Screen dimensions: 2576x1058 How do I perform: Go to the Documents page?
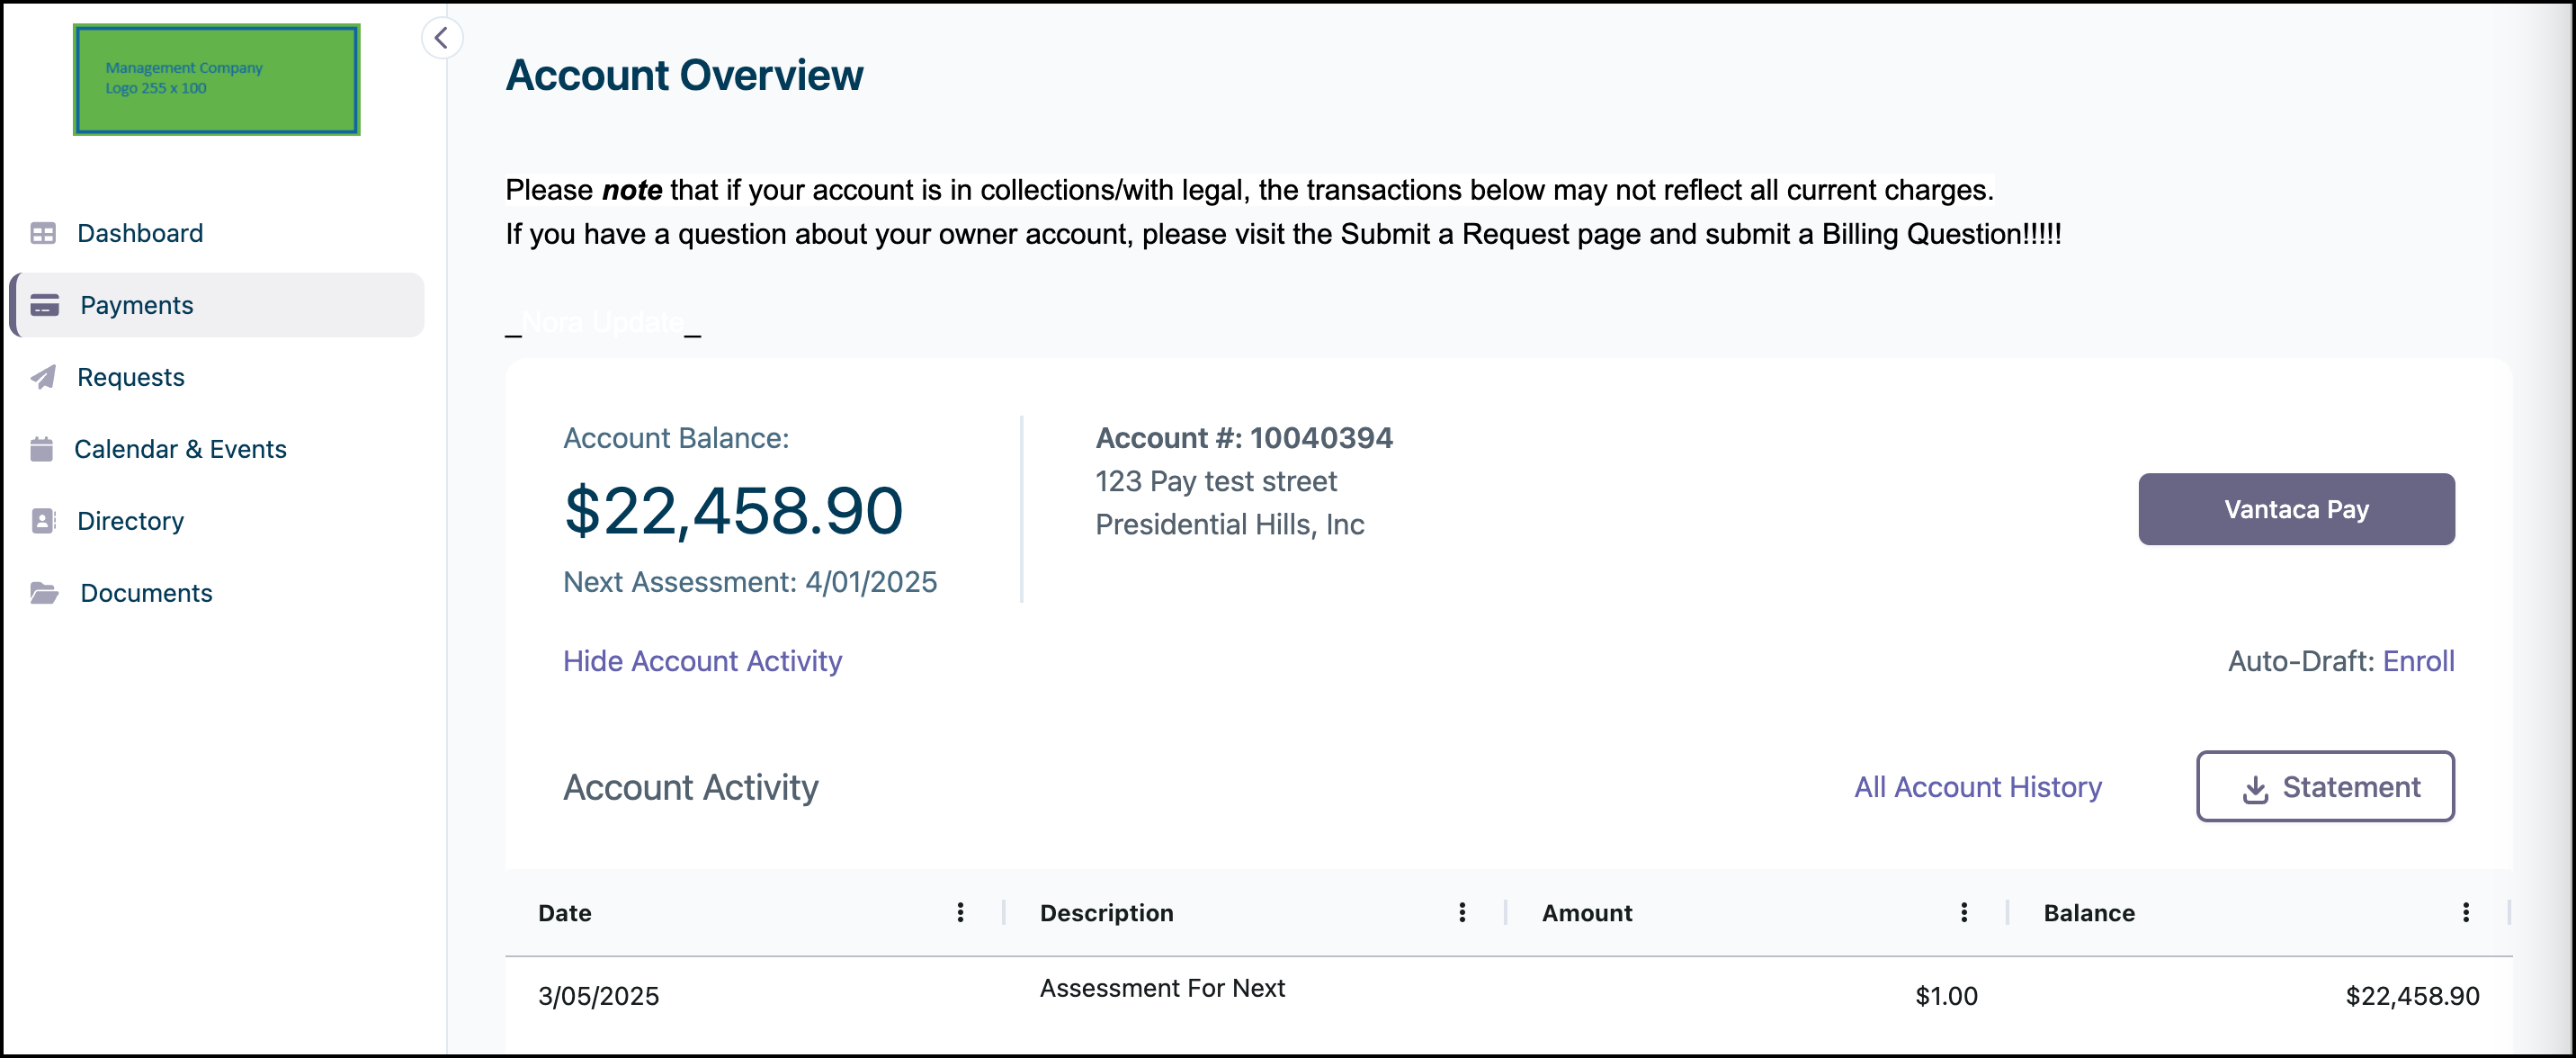pyautogui.click(x=146, y=593)
